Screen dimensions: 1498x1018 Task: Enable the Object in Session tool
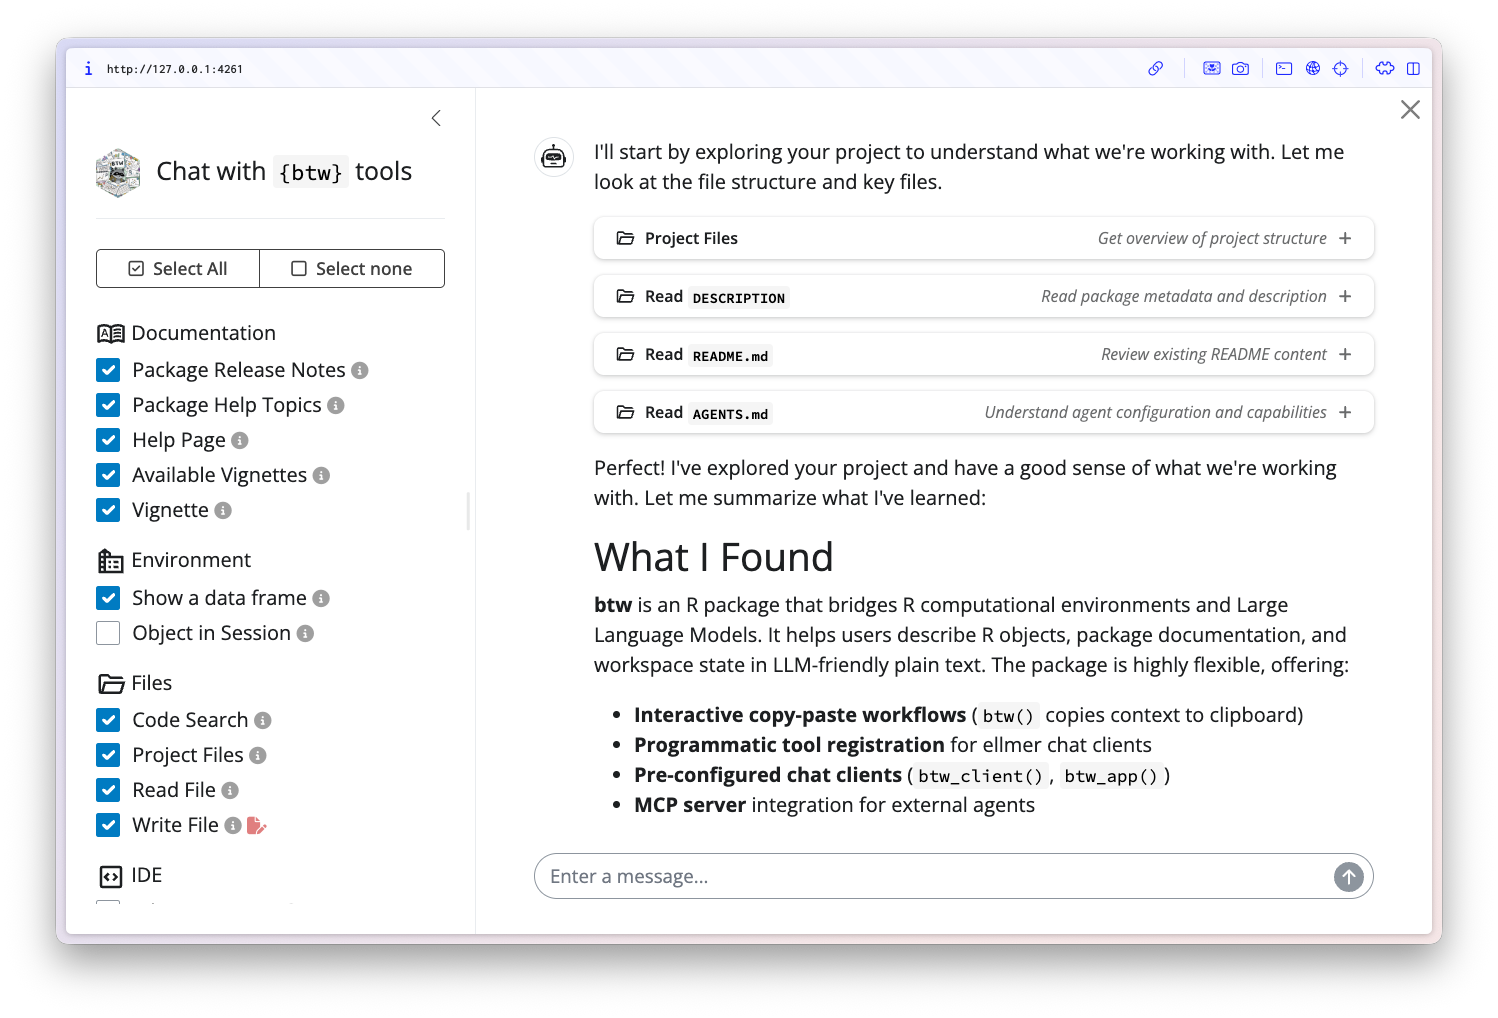pyautogui.click(x=107, y=632)
